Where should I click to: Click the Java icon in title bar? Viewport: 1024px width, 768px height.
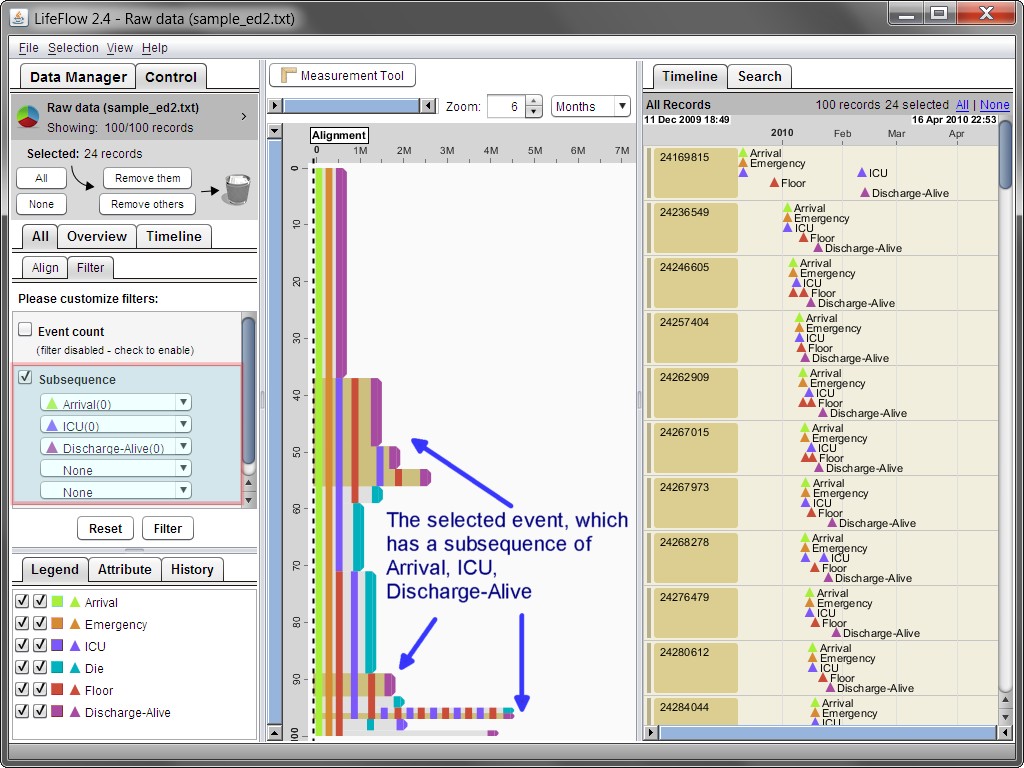click(x=18, y=17)
